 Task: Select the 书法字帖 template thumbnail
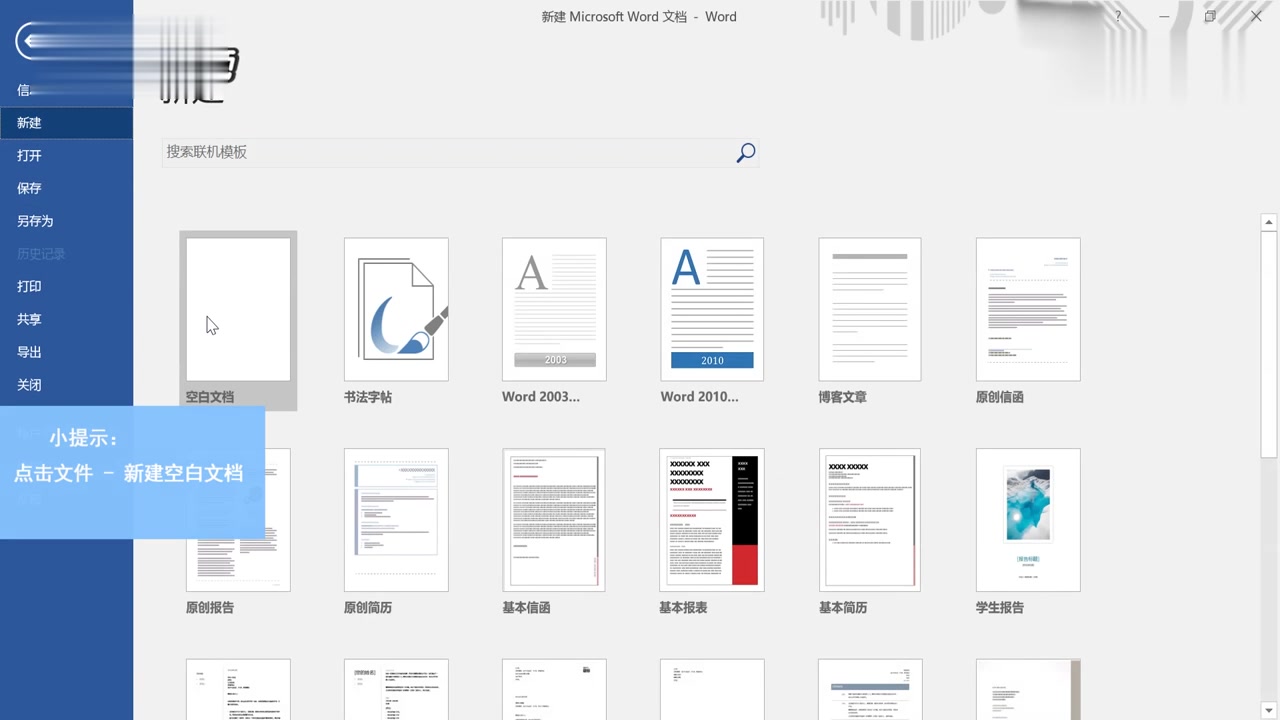[x=396, y=309]
